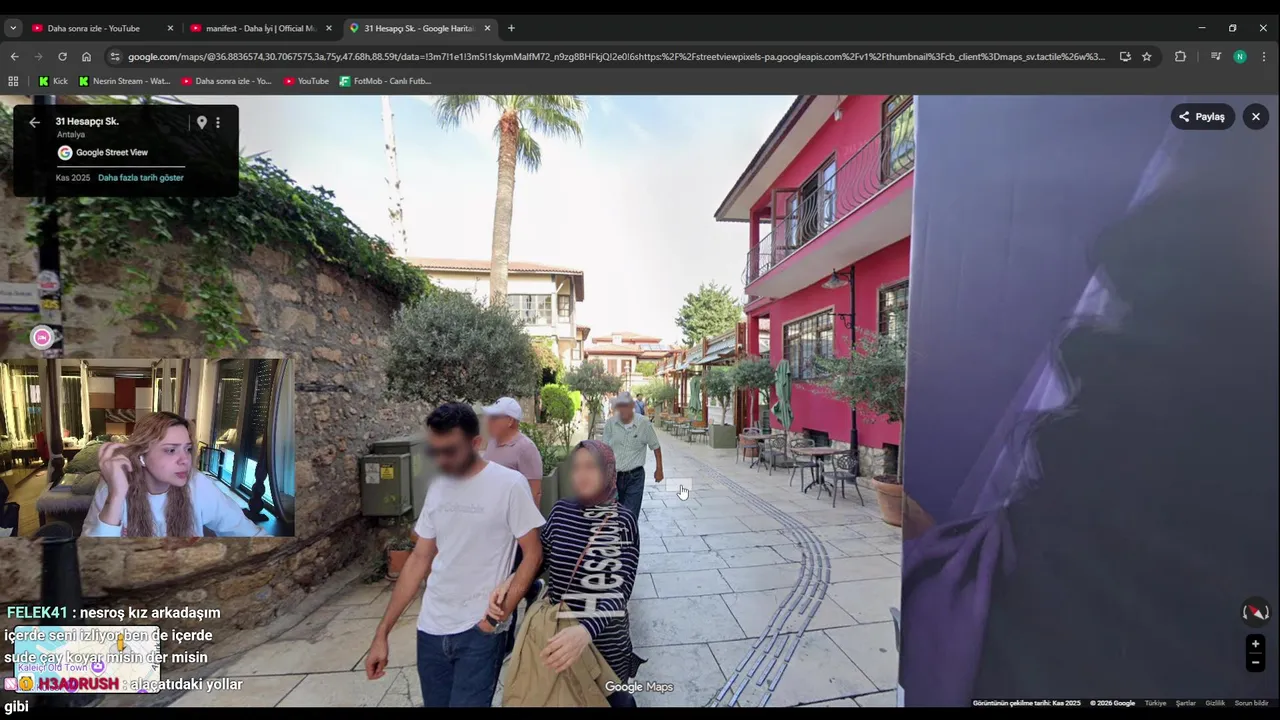The height and width of the screenshot is (720, 1280).
Task: Open a new browser tab
Action: 511,28
